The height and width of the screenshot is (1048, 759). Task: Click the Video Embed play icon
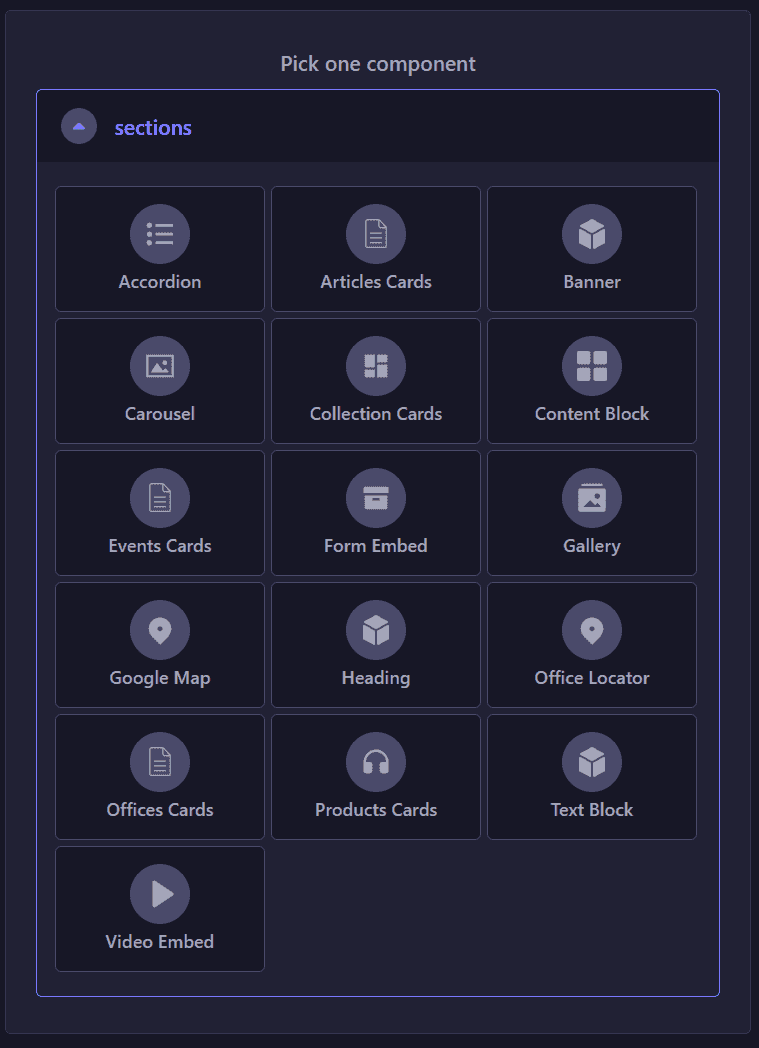tap(160, 893)
